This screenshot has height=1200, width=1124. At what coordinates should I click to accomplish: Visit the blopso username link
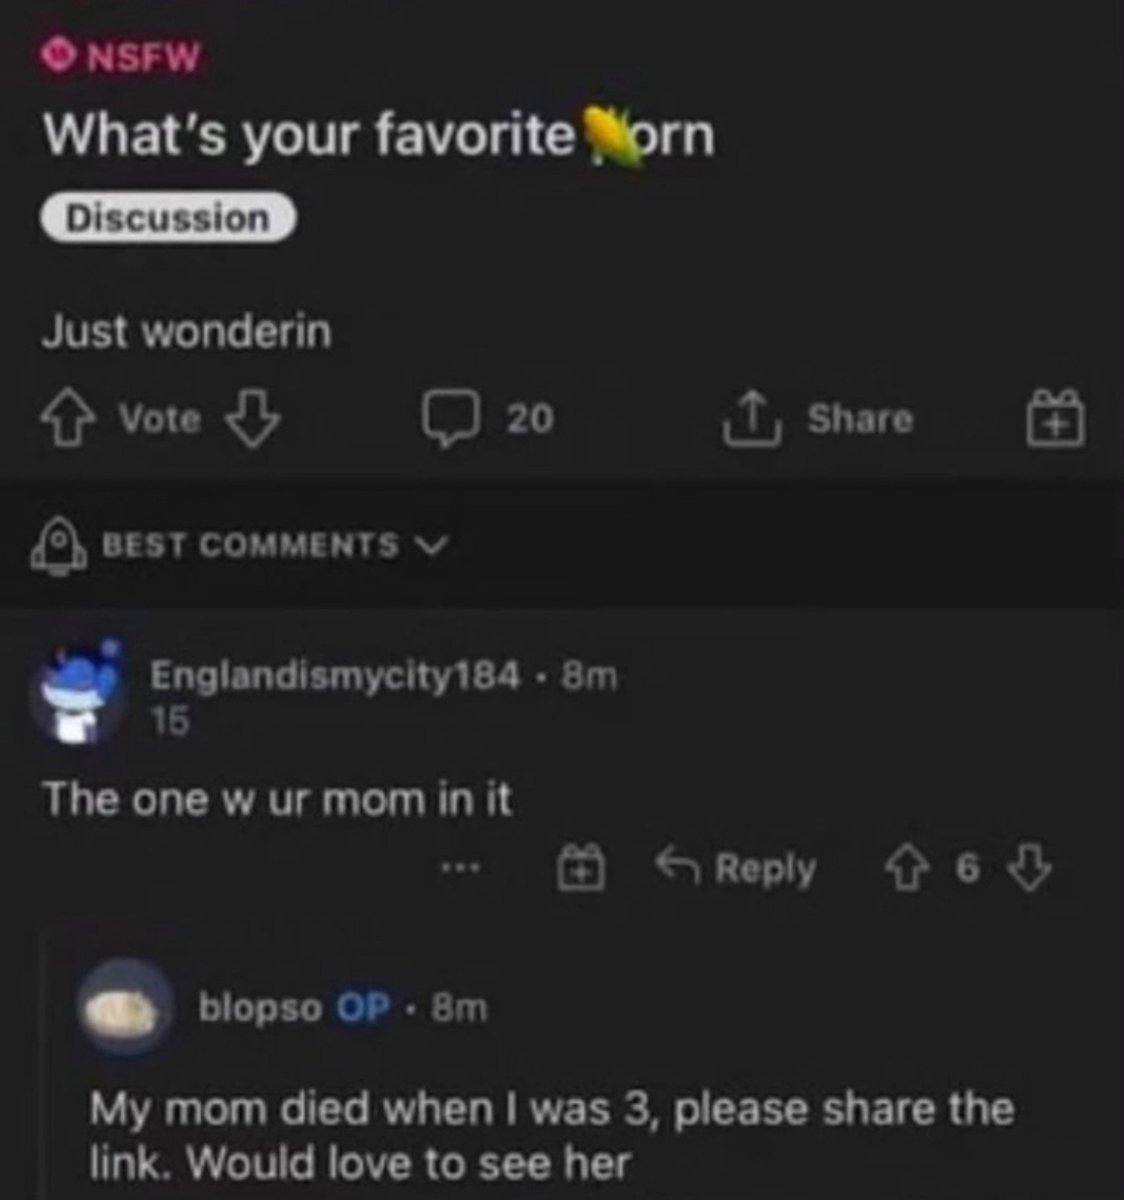261,1008
